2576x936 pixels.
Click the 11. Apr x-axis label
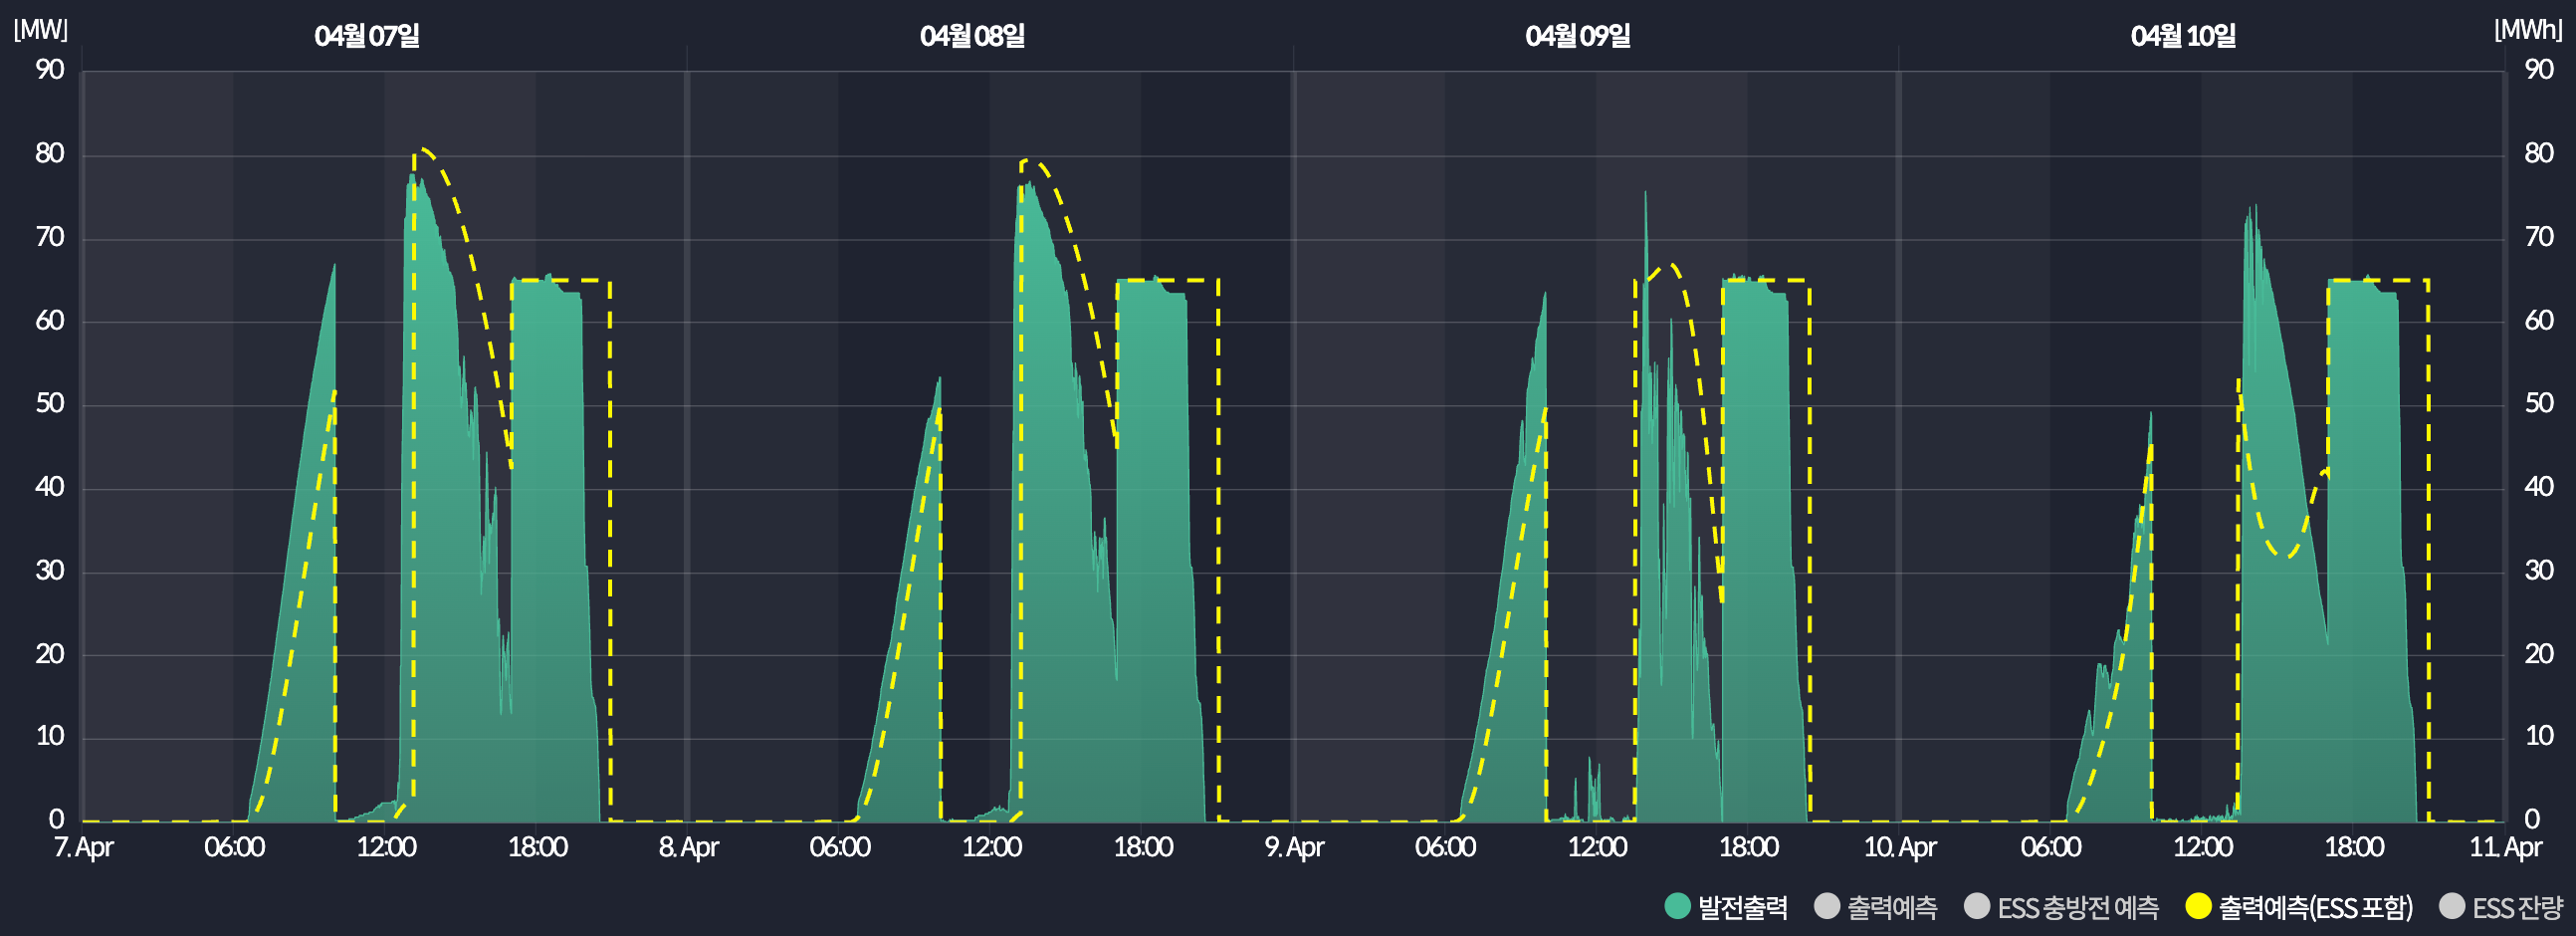[2505, 847]
